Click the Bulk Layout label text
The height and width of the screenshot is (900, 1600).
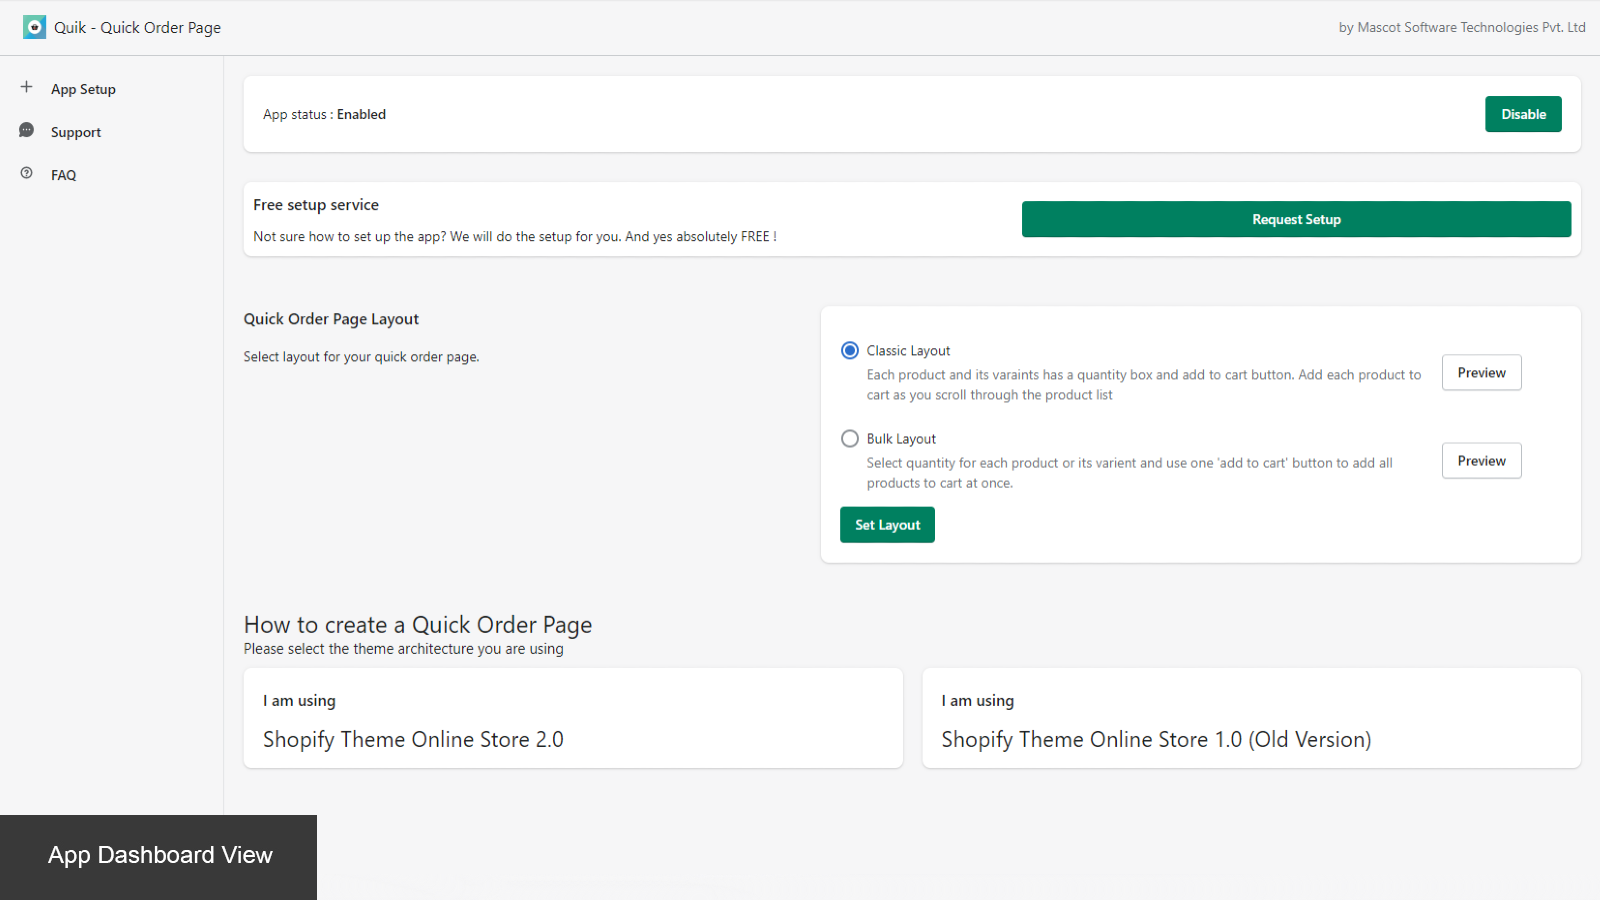click(x=901, y=439)
